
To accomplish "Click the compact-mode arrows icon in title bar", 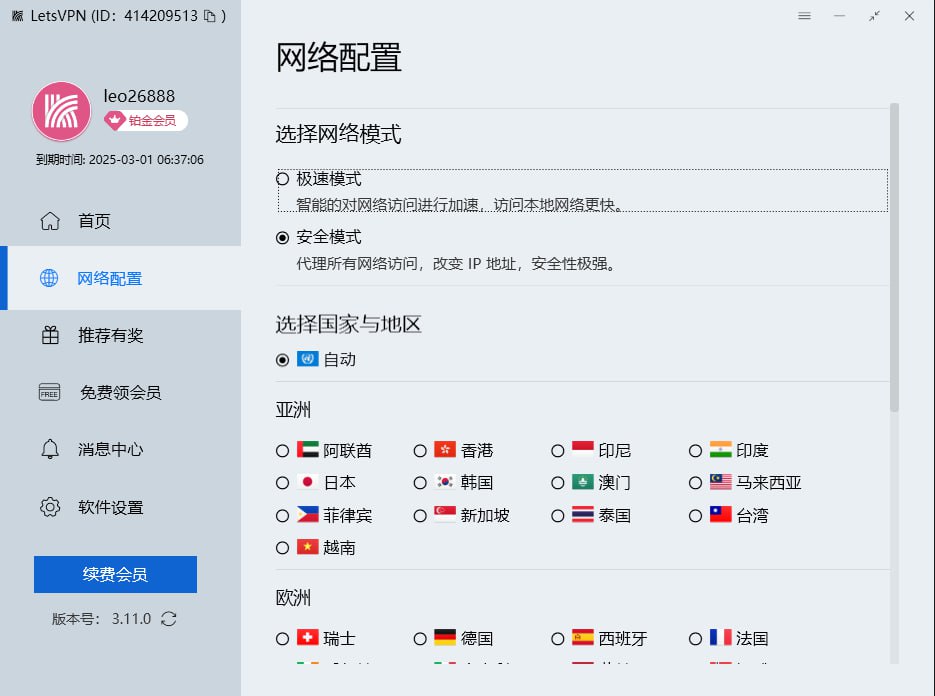I will coord(874,16).
